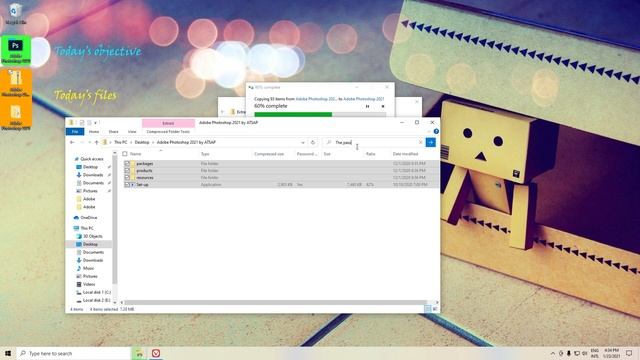640x360 pixels.
Task: Sort by Date modified column header
Action: click(405, 154)
